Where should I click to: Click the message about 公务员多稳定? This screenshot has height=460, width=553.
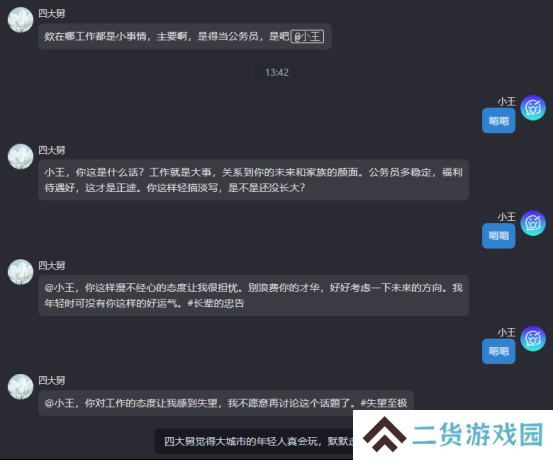coord(254,180)
